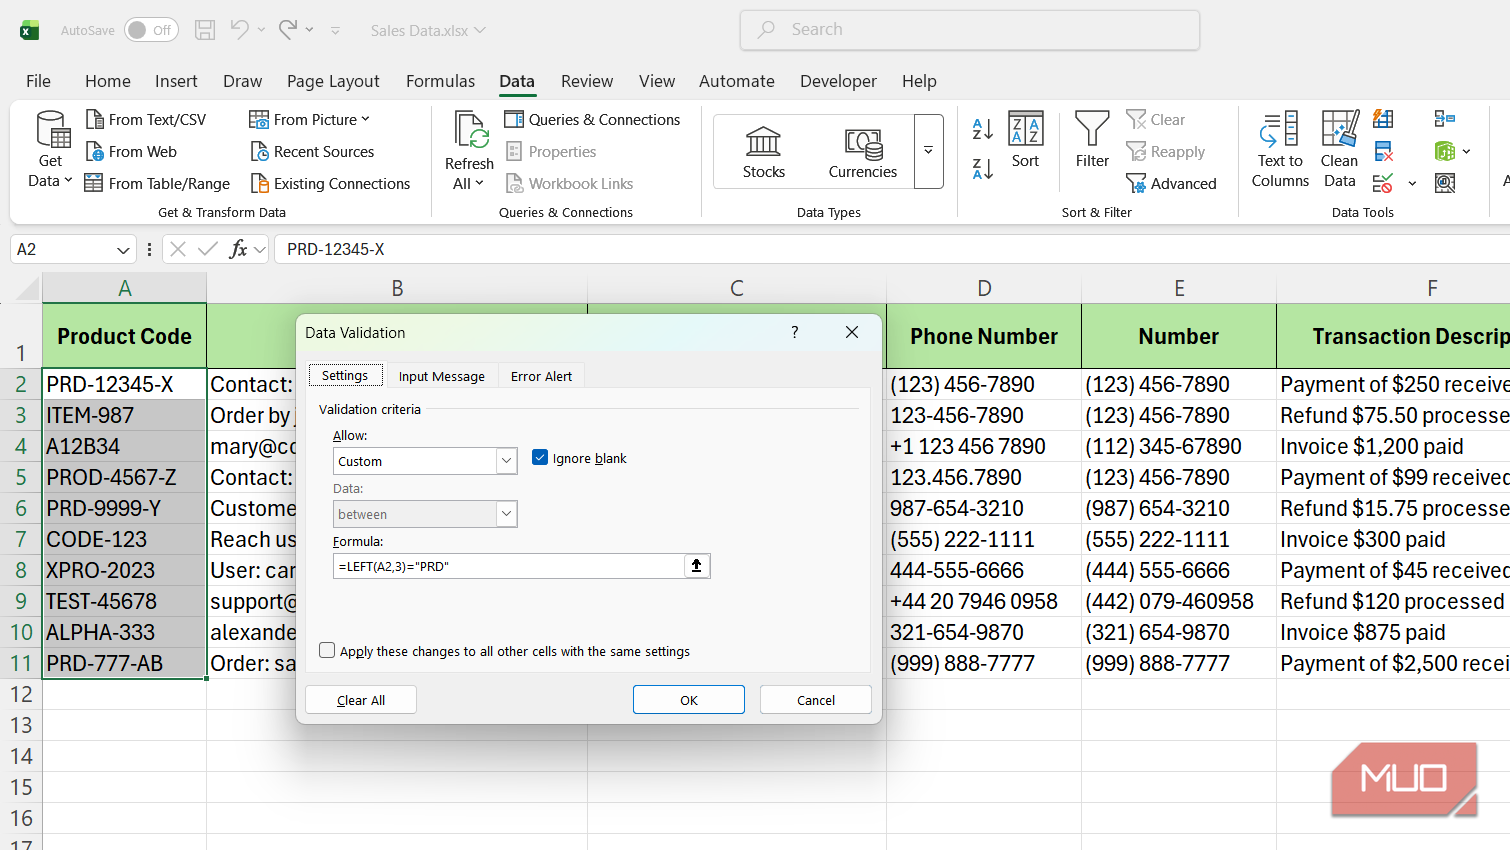Image resolution: width=1510 pixels, height=850 pixels.
Task: Click cell with 987-654-3210
Action: pyautogui.click(x=984, y=508)
